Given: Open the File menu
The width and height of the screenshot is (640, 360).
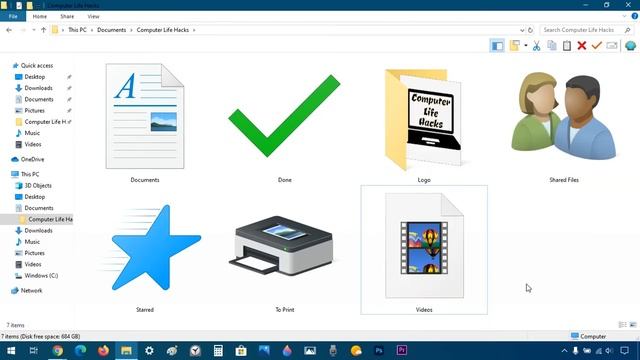Looking at the screenshot, I should (x=13, y=16).
